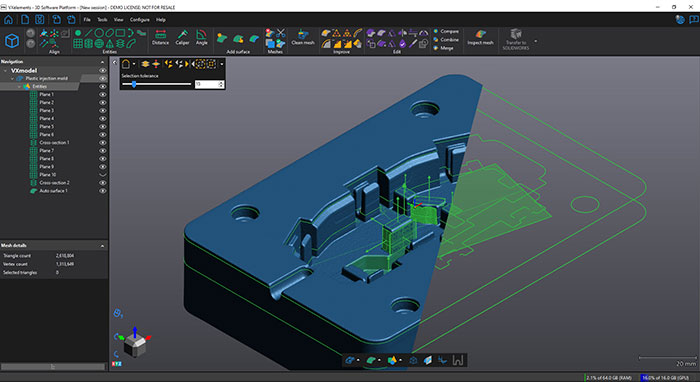Toggle visibility of Cross-section 2

[103, 183]
